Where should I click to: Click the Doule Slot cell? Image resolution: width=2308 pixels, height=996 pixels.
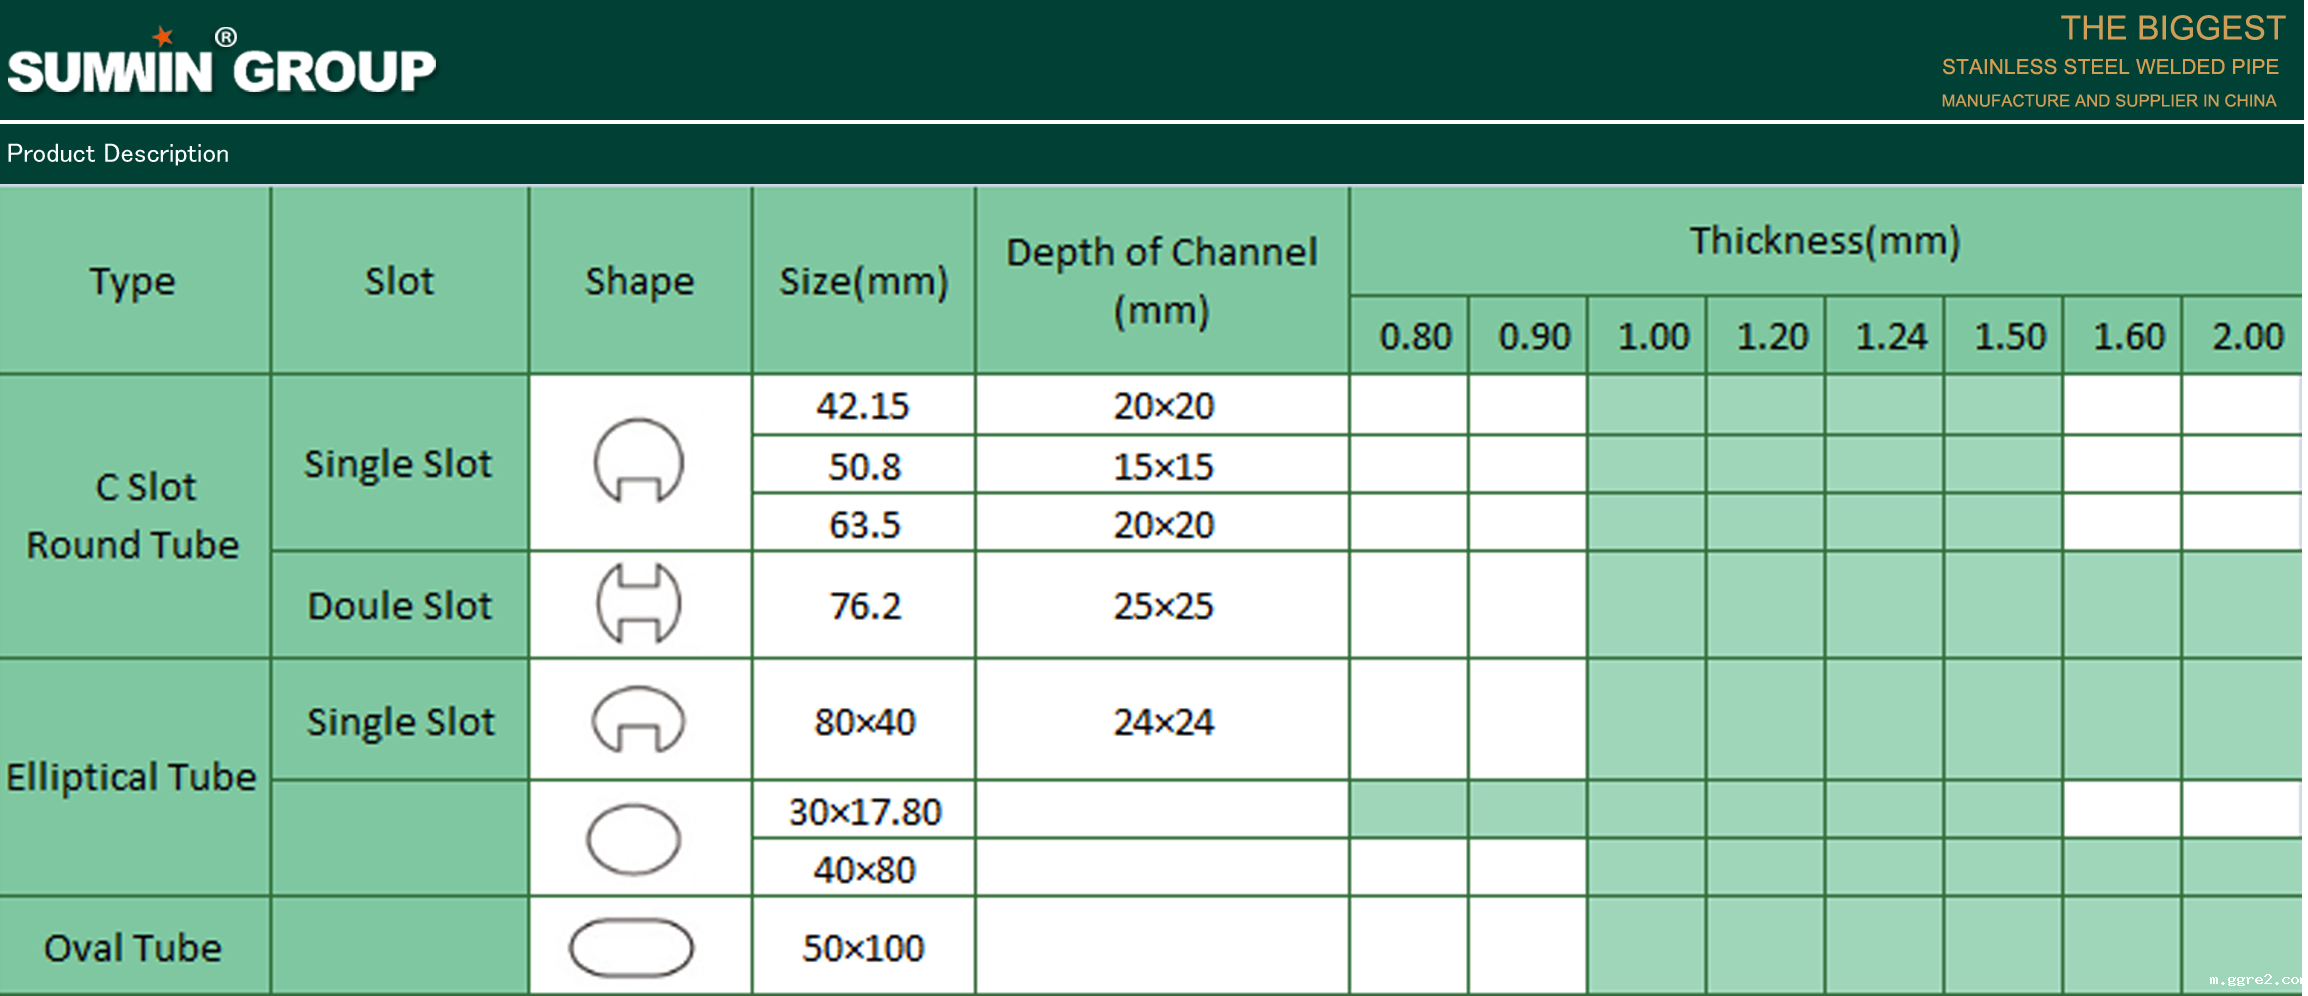[x=400, y=606]
